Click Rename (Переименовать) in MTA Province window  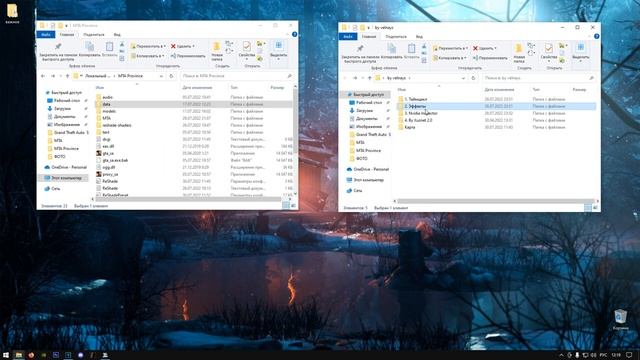pyautogui.click(x=188, y=56)
